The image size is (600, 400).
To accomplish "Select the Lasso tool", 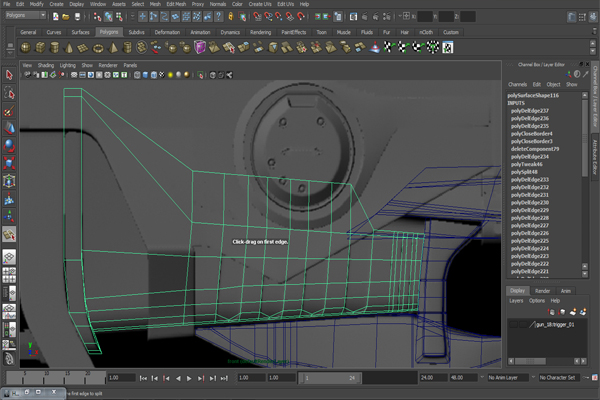I will 9,93.
